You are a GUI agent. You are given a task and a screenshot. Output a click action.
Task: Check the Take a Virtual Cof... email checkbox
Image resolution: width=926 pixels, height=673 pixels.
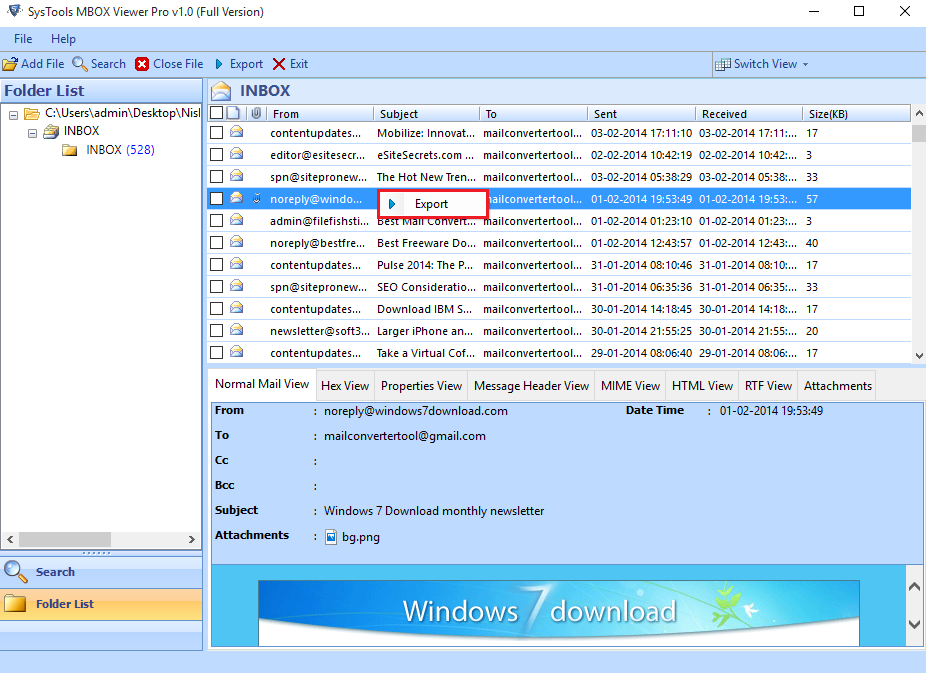click(217, 352)
